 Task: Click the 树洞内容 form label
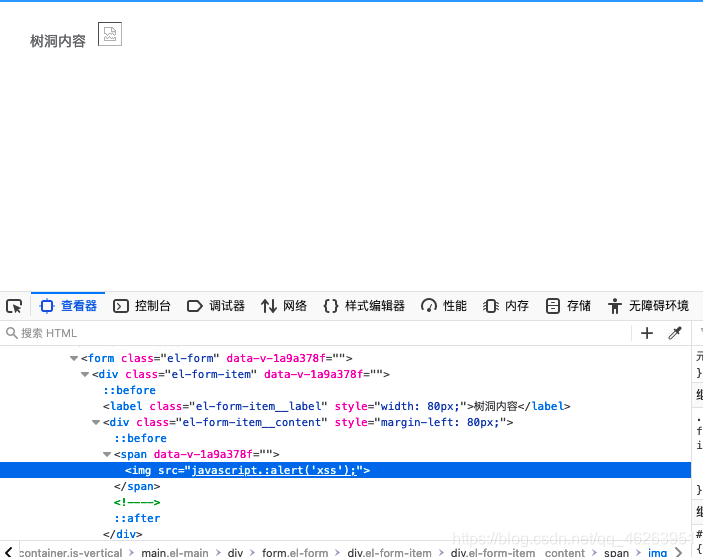point(58,41)
